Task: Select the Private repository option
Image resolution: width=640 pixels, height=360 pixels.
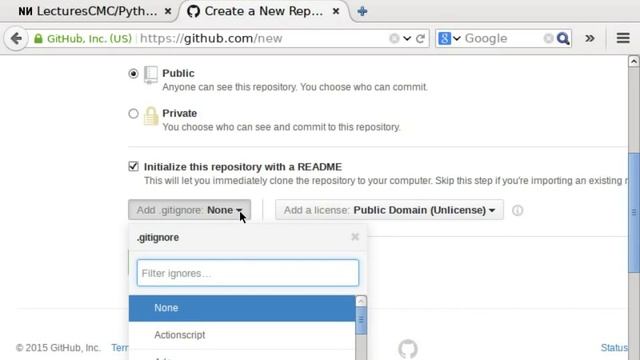Action: point(133,113)
